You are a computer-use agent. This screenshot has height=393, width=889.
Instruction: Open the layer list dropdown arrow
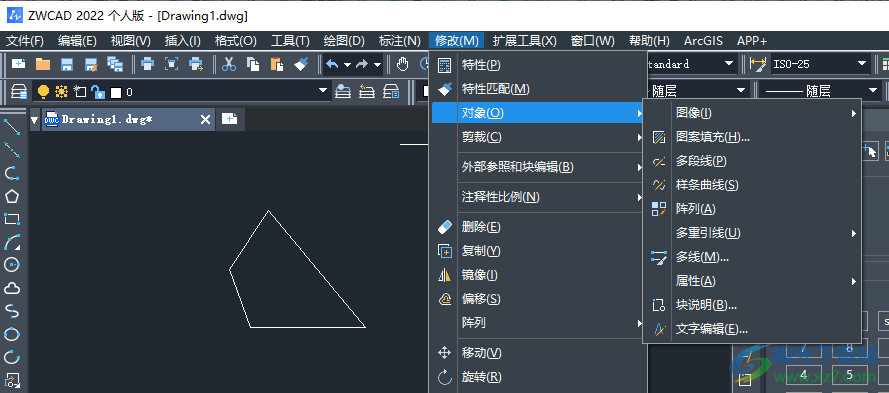pyautogui.click(x=323, y=91)
